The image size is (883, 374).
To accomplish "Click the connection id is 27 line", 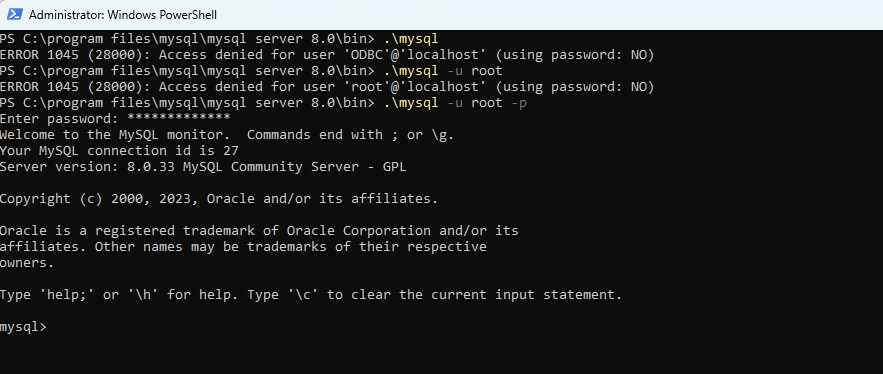I will pos(119,151).
